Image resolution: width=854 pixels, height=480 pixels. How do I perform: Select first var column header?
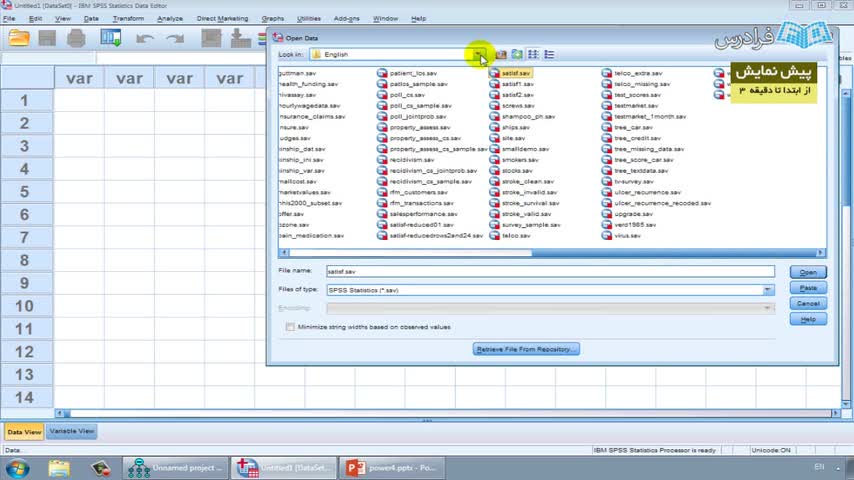pos(79,78)
